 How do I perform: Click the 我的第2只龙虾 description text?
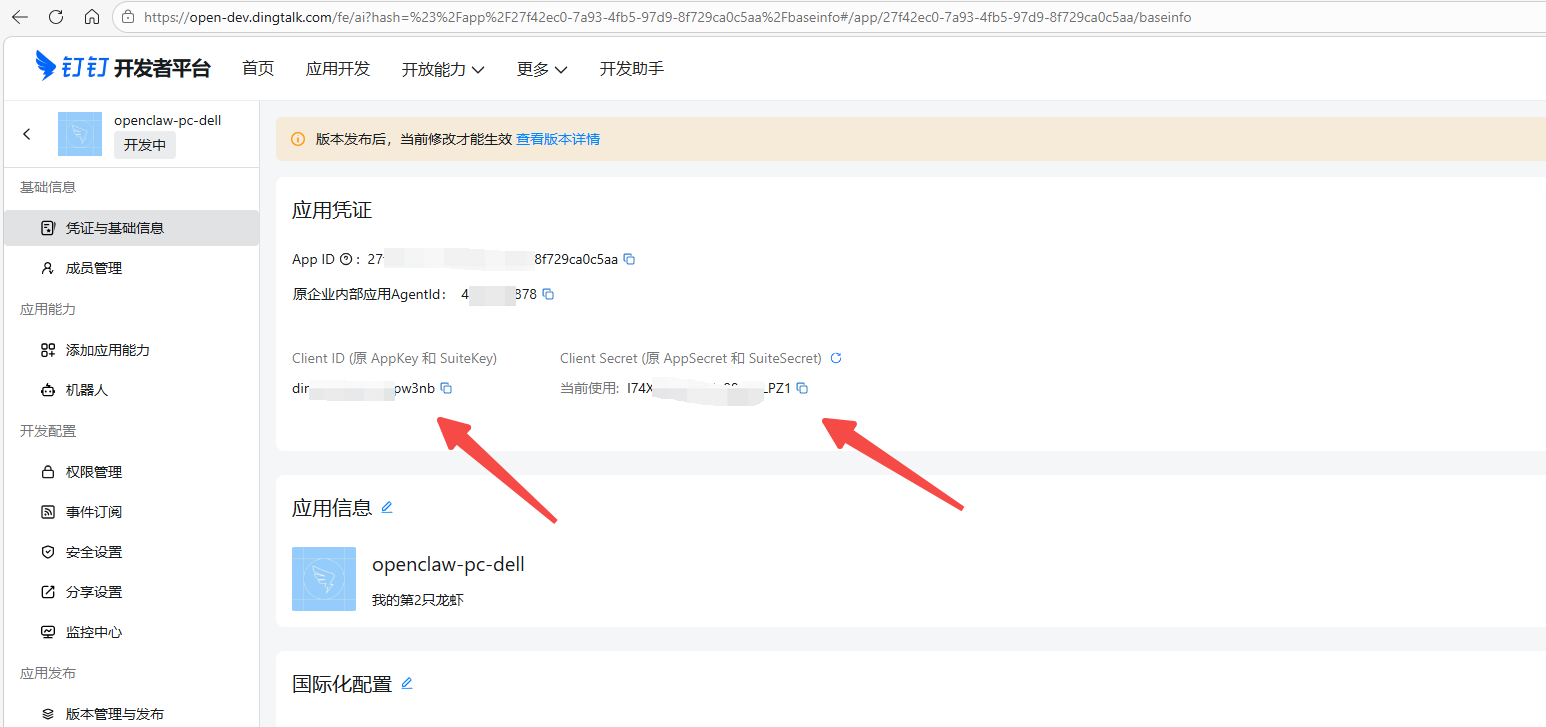[418, 600]
